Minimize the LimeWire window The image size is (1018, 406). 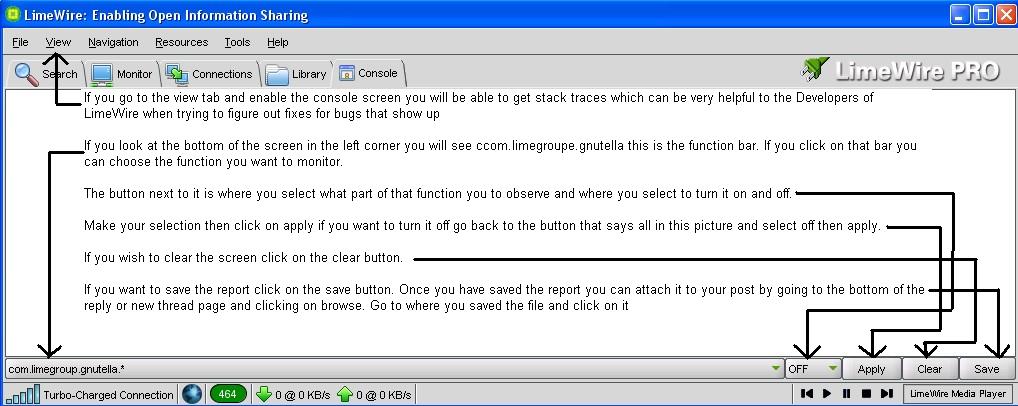[x=960, y=15]
